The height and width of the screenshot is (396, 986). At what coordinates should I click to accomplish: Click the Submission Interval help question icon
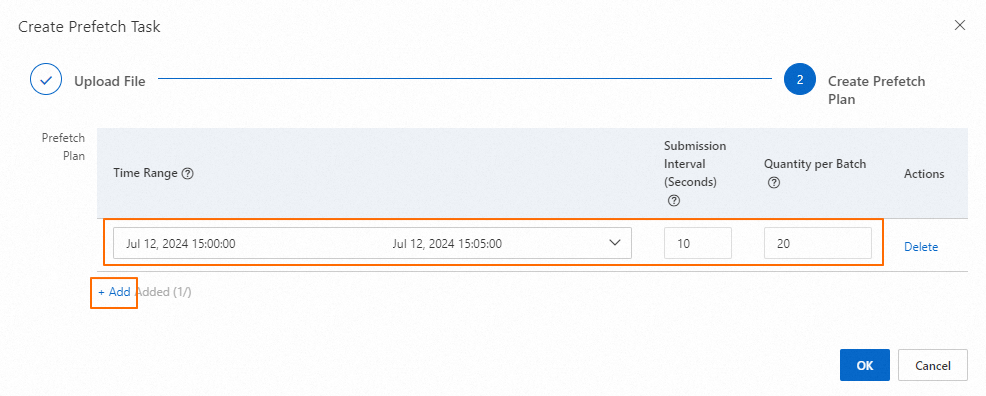674,201
